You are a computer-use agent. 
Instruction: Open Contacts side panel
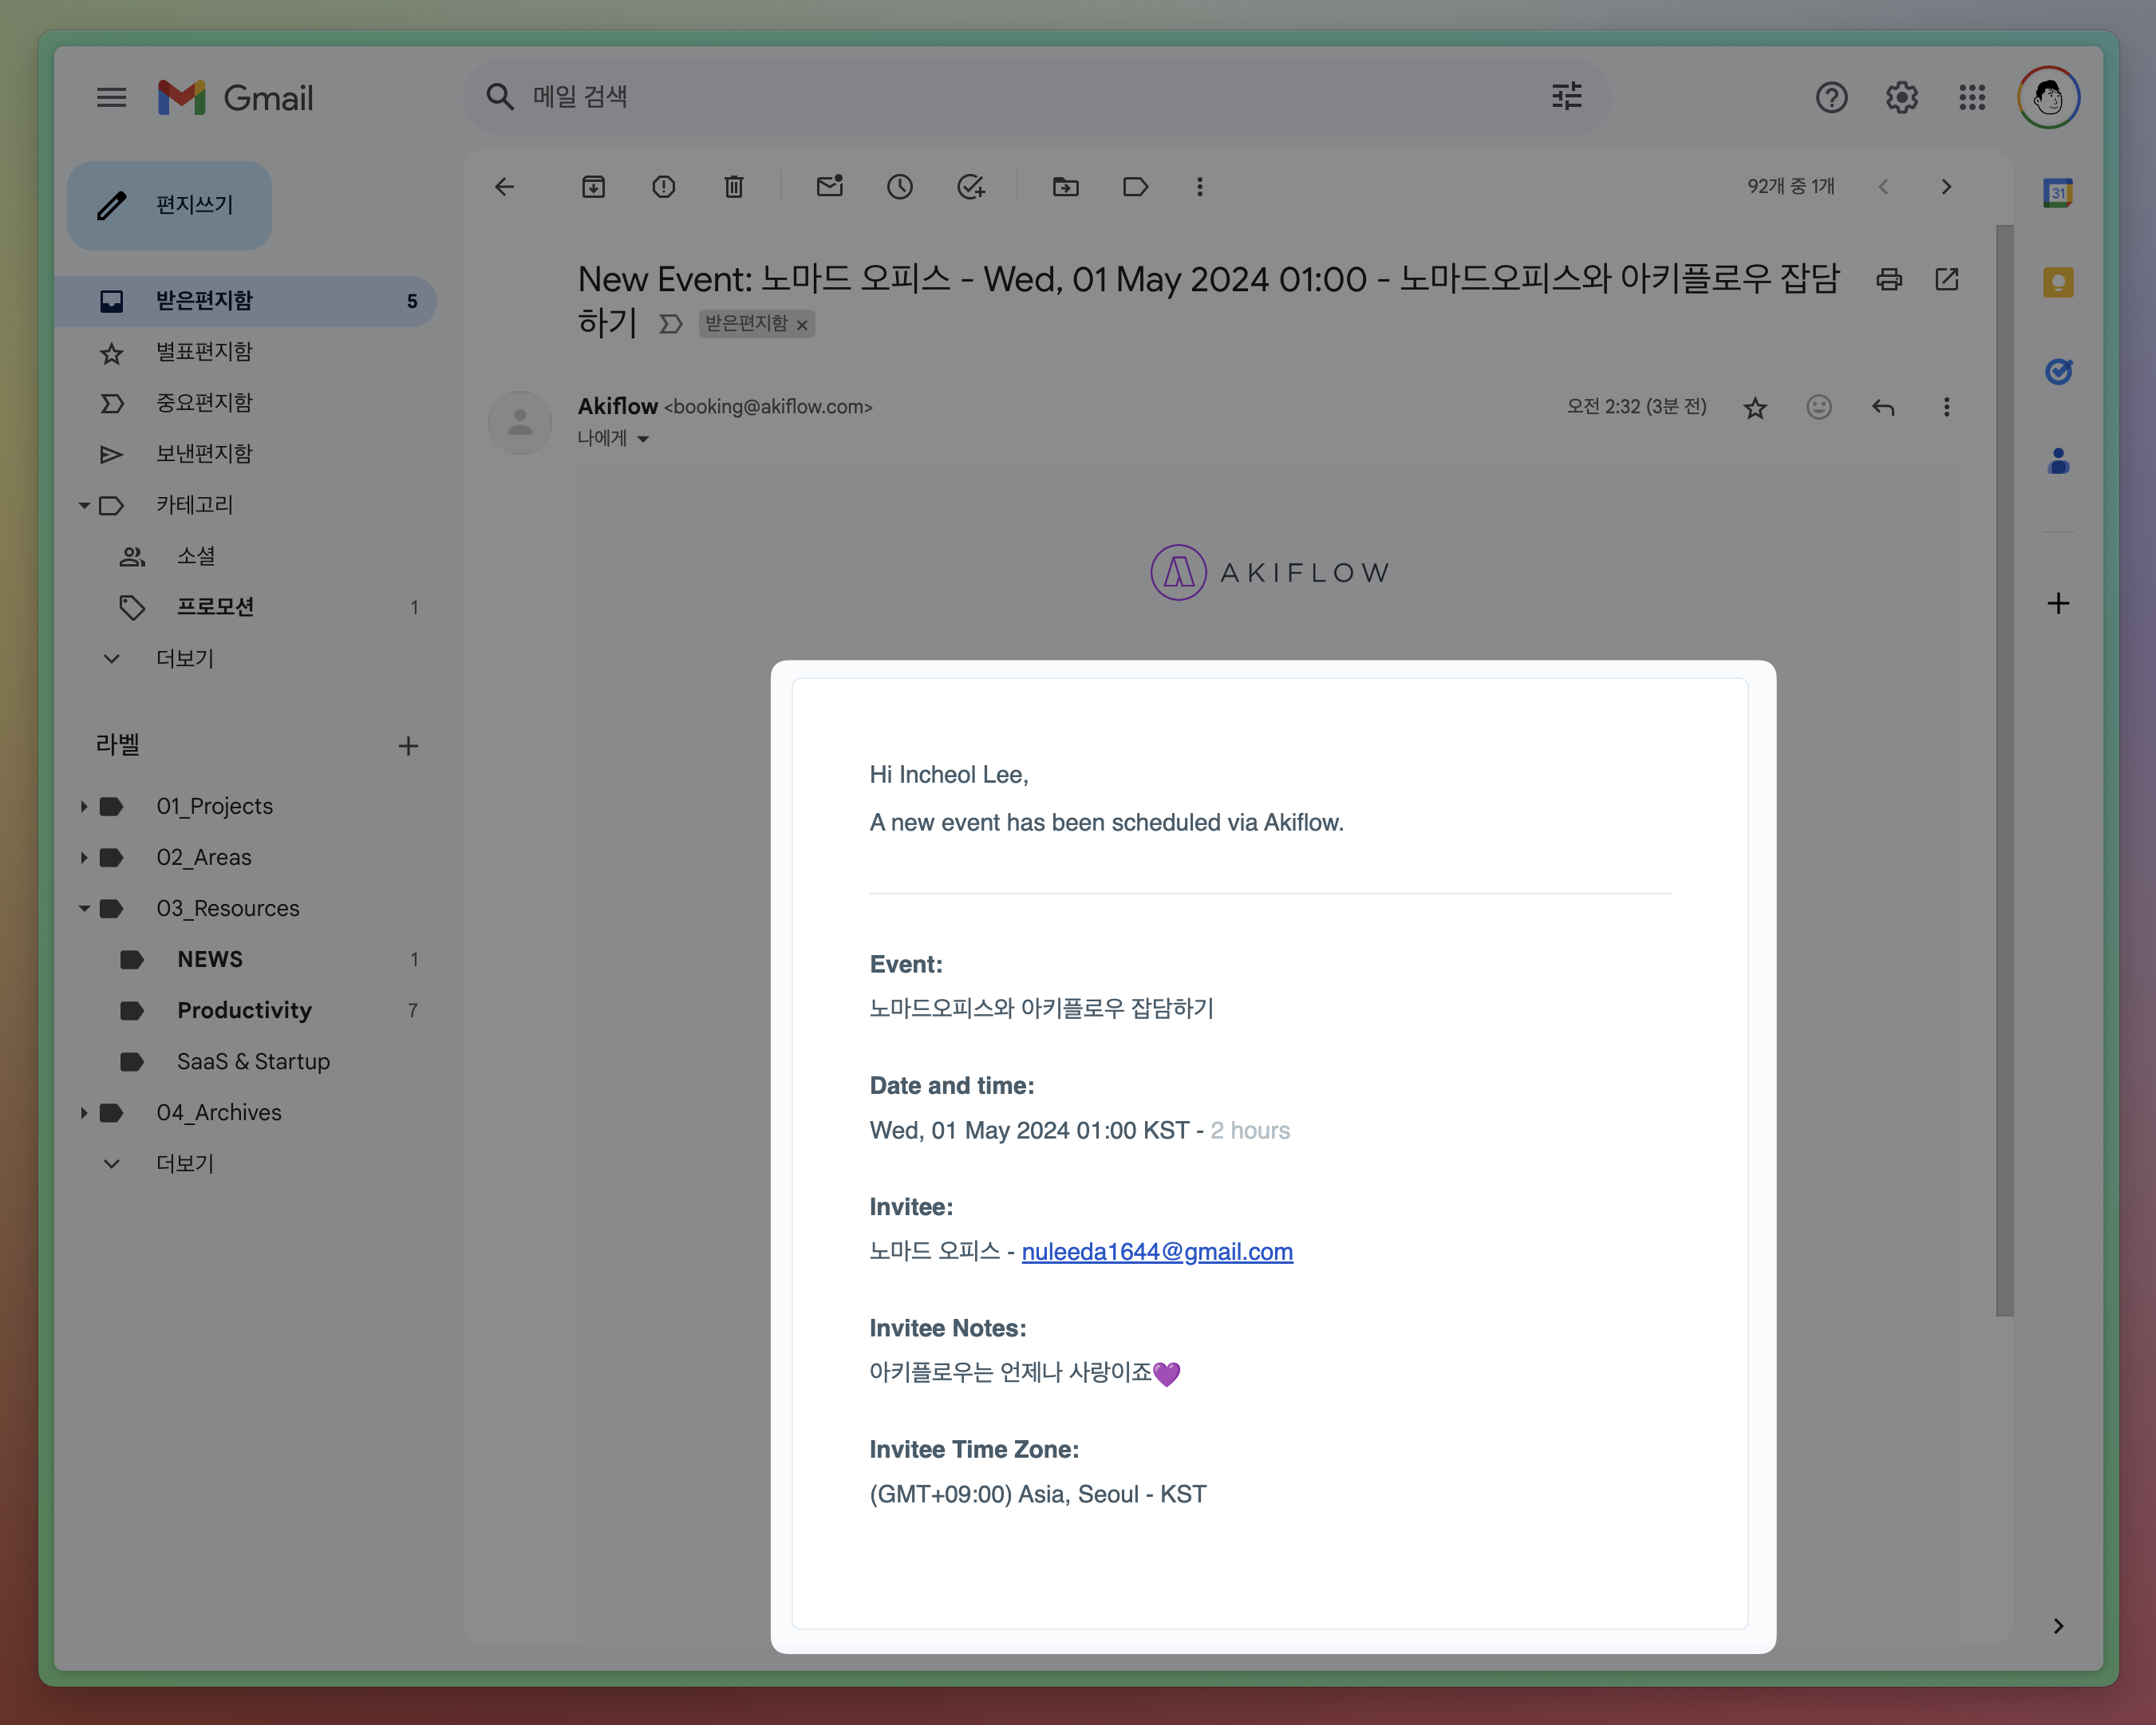2057,461
